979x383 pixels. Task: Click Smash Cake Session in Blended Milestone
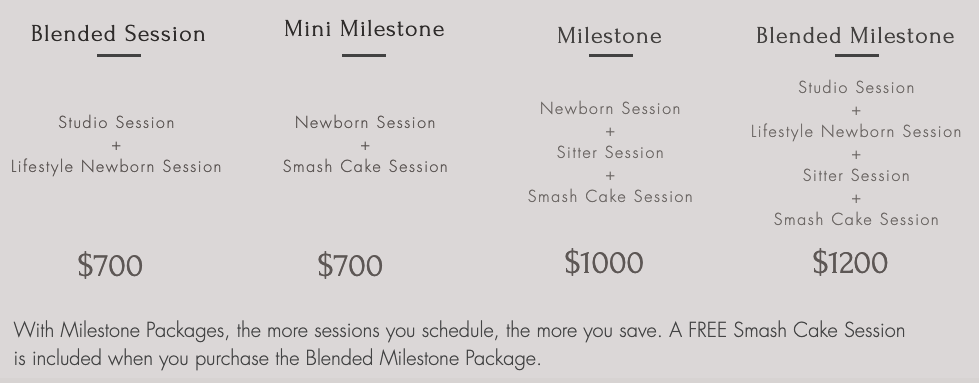(856, 219)
